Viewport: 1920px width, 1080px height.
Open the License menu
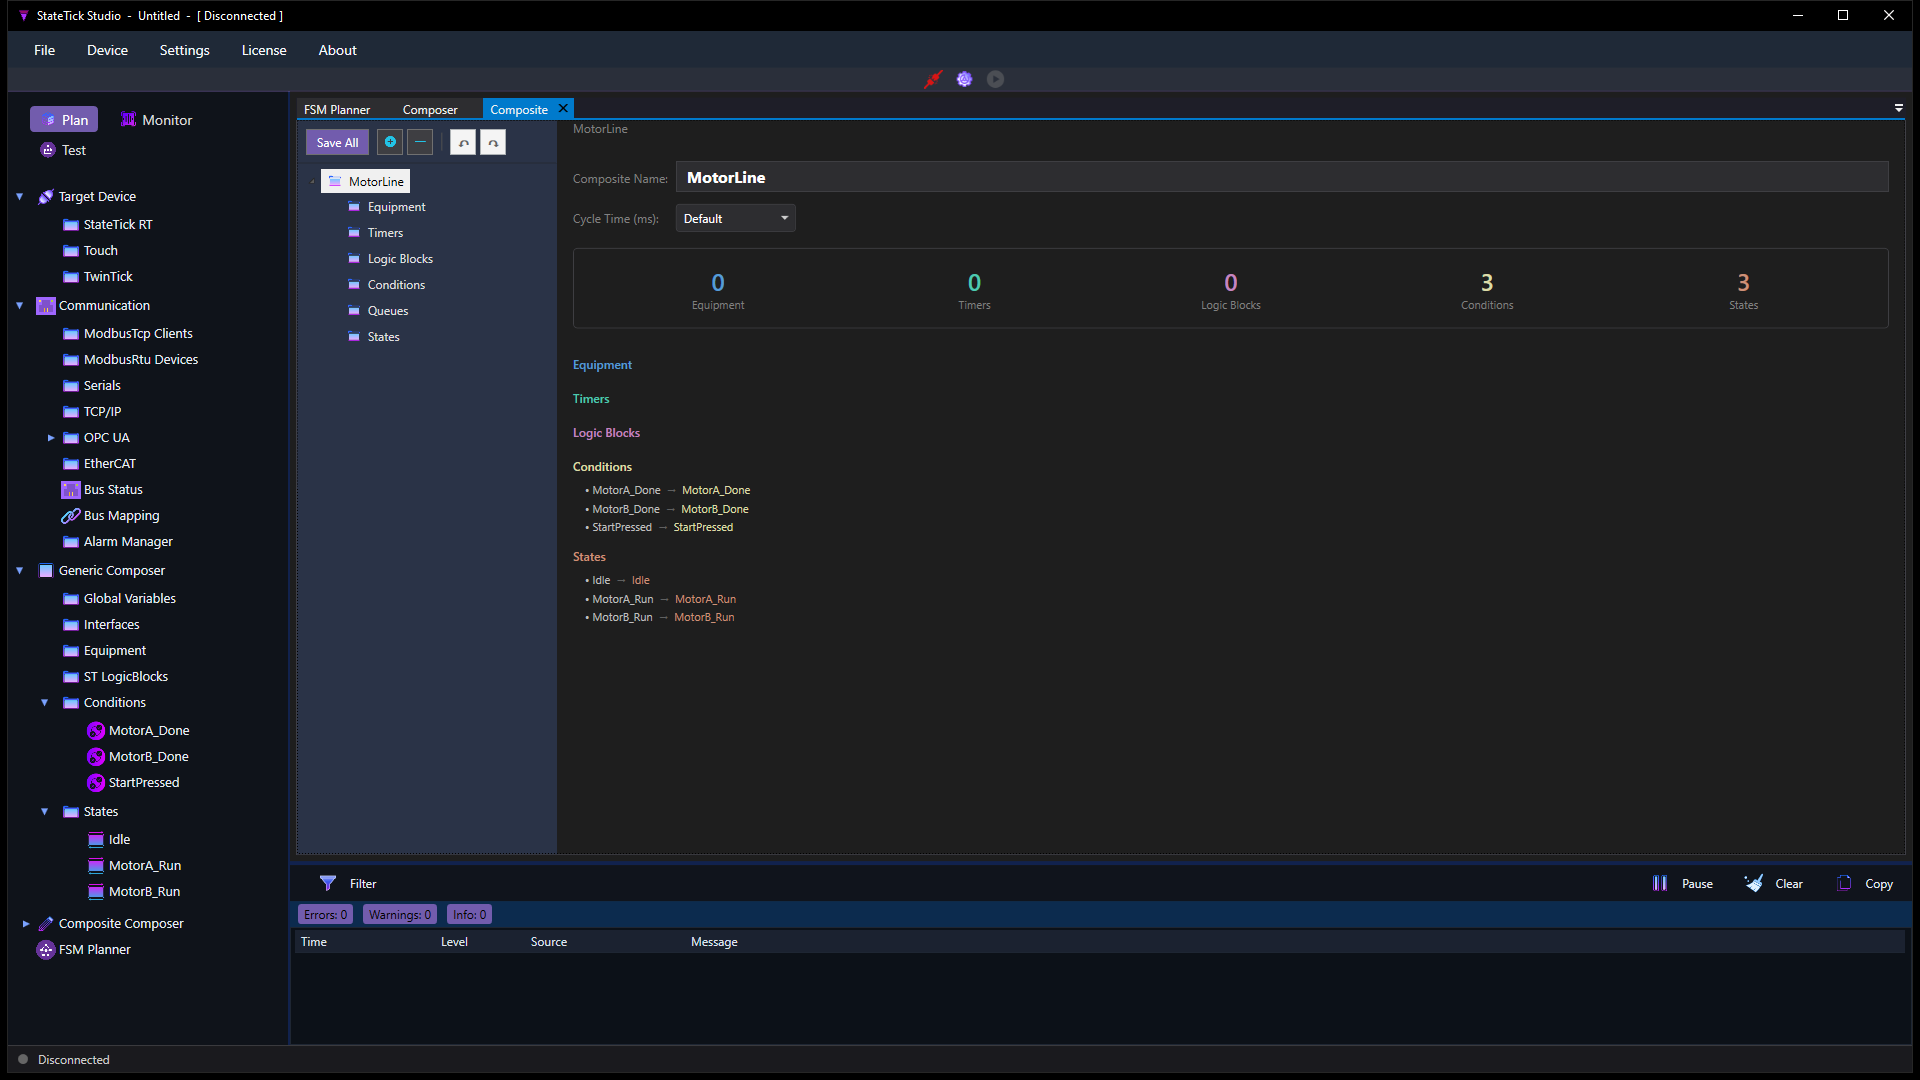tap(264, 50)
